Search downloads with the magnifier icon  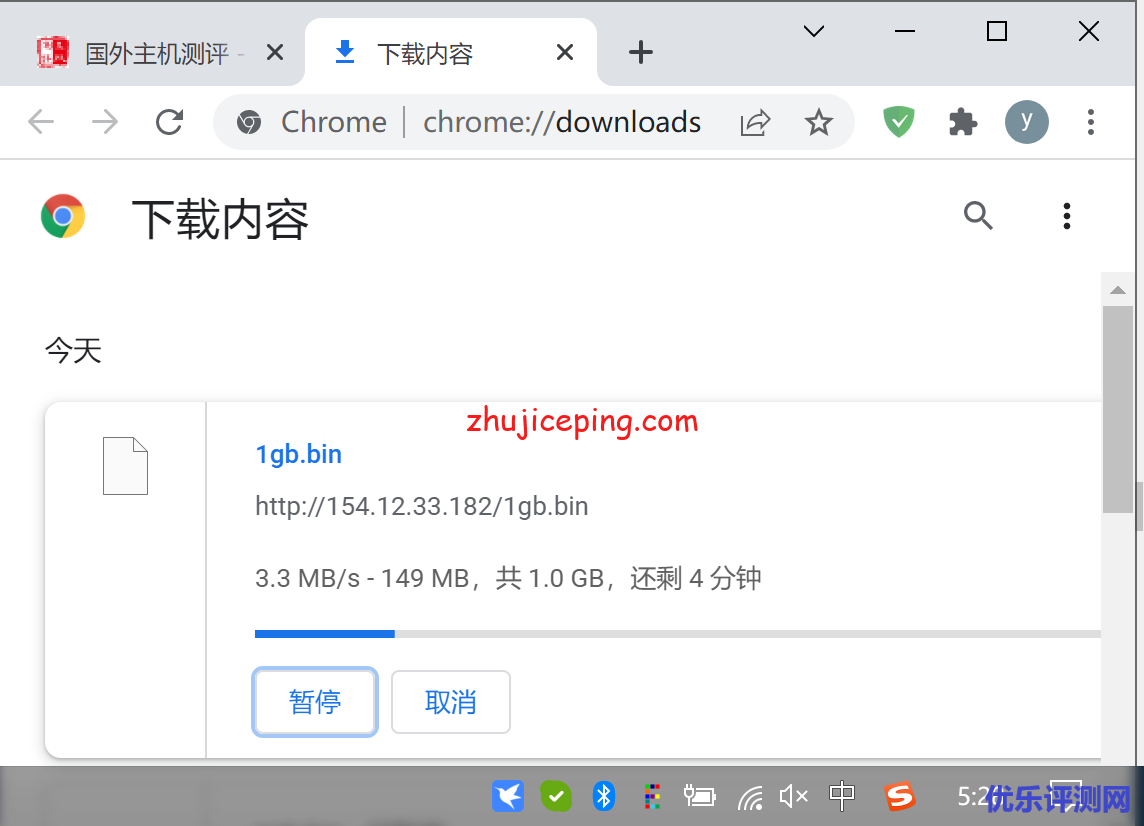978,216
